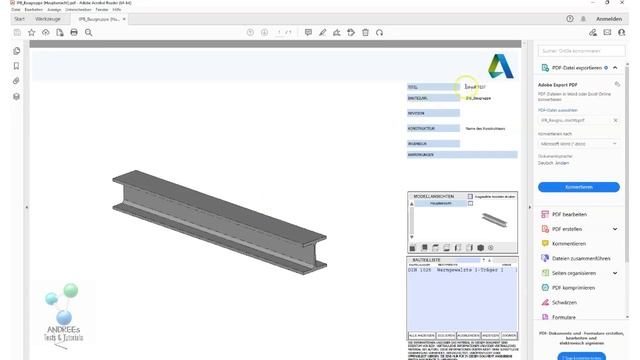The width and height of the screenshot is (640, 360).
Task: Click the Anmelden sign-in button
Action: [x=609, y=19]
